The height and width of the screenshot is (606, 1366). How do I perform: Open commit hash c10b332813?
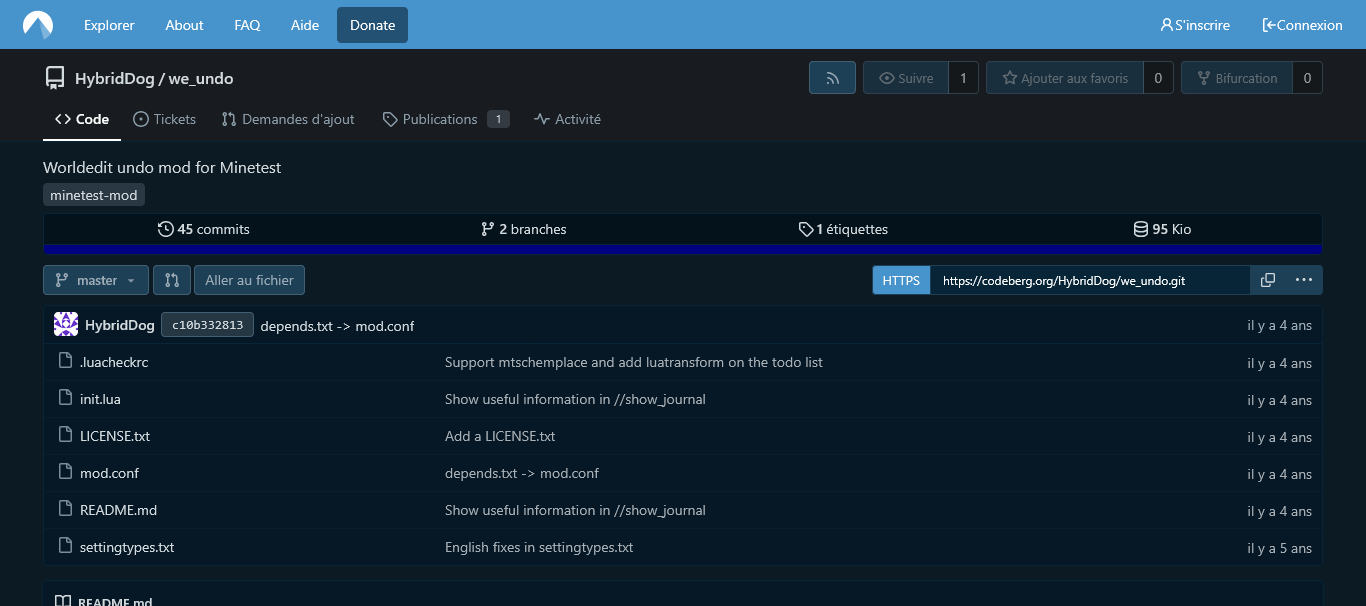coord(207,325)
